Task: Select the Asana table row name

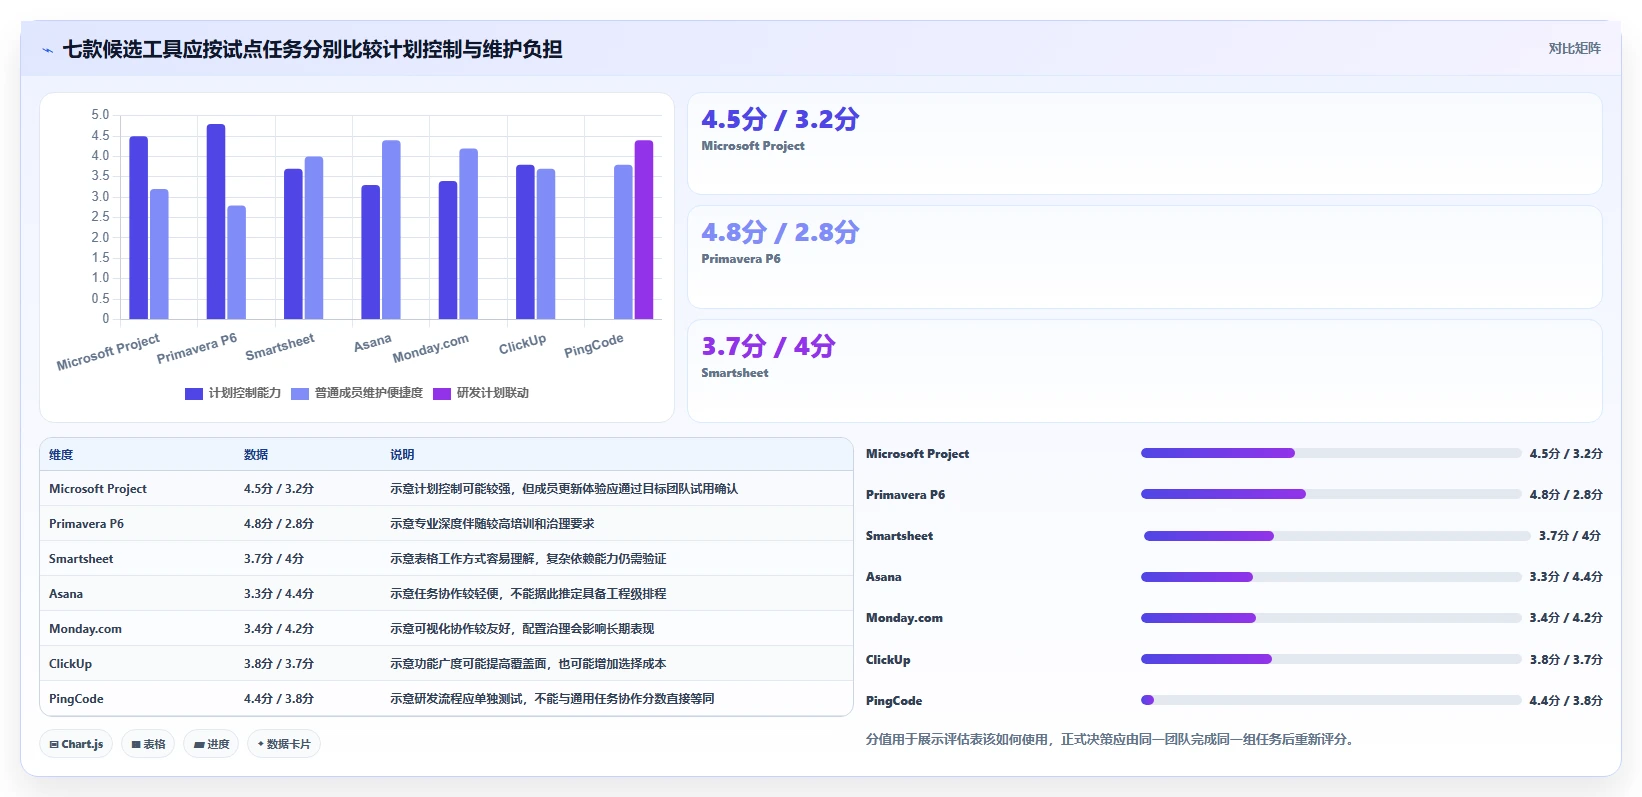Action: 66,594
